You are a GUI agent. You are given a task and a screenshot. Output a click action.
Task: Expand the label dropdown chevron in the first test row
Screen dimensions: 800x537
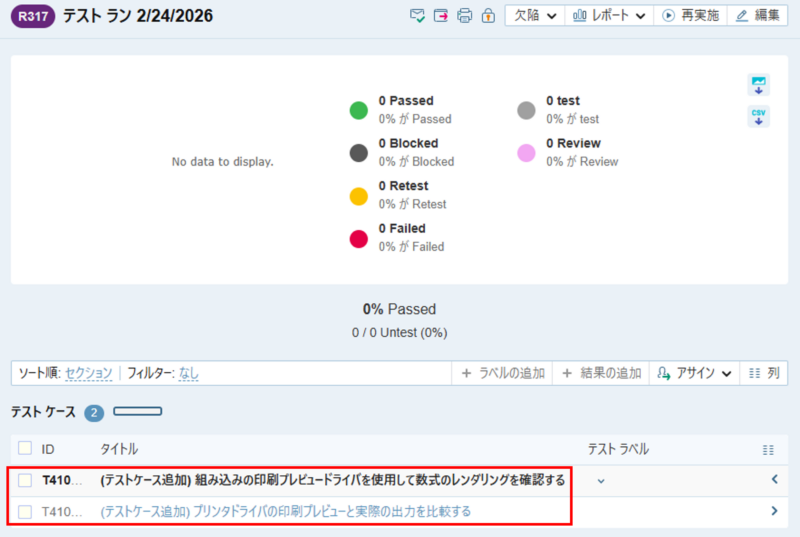601,481
